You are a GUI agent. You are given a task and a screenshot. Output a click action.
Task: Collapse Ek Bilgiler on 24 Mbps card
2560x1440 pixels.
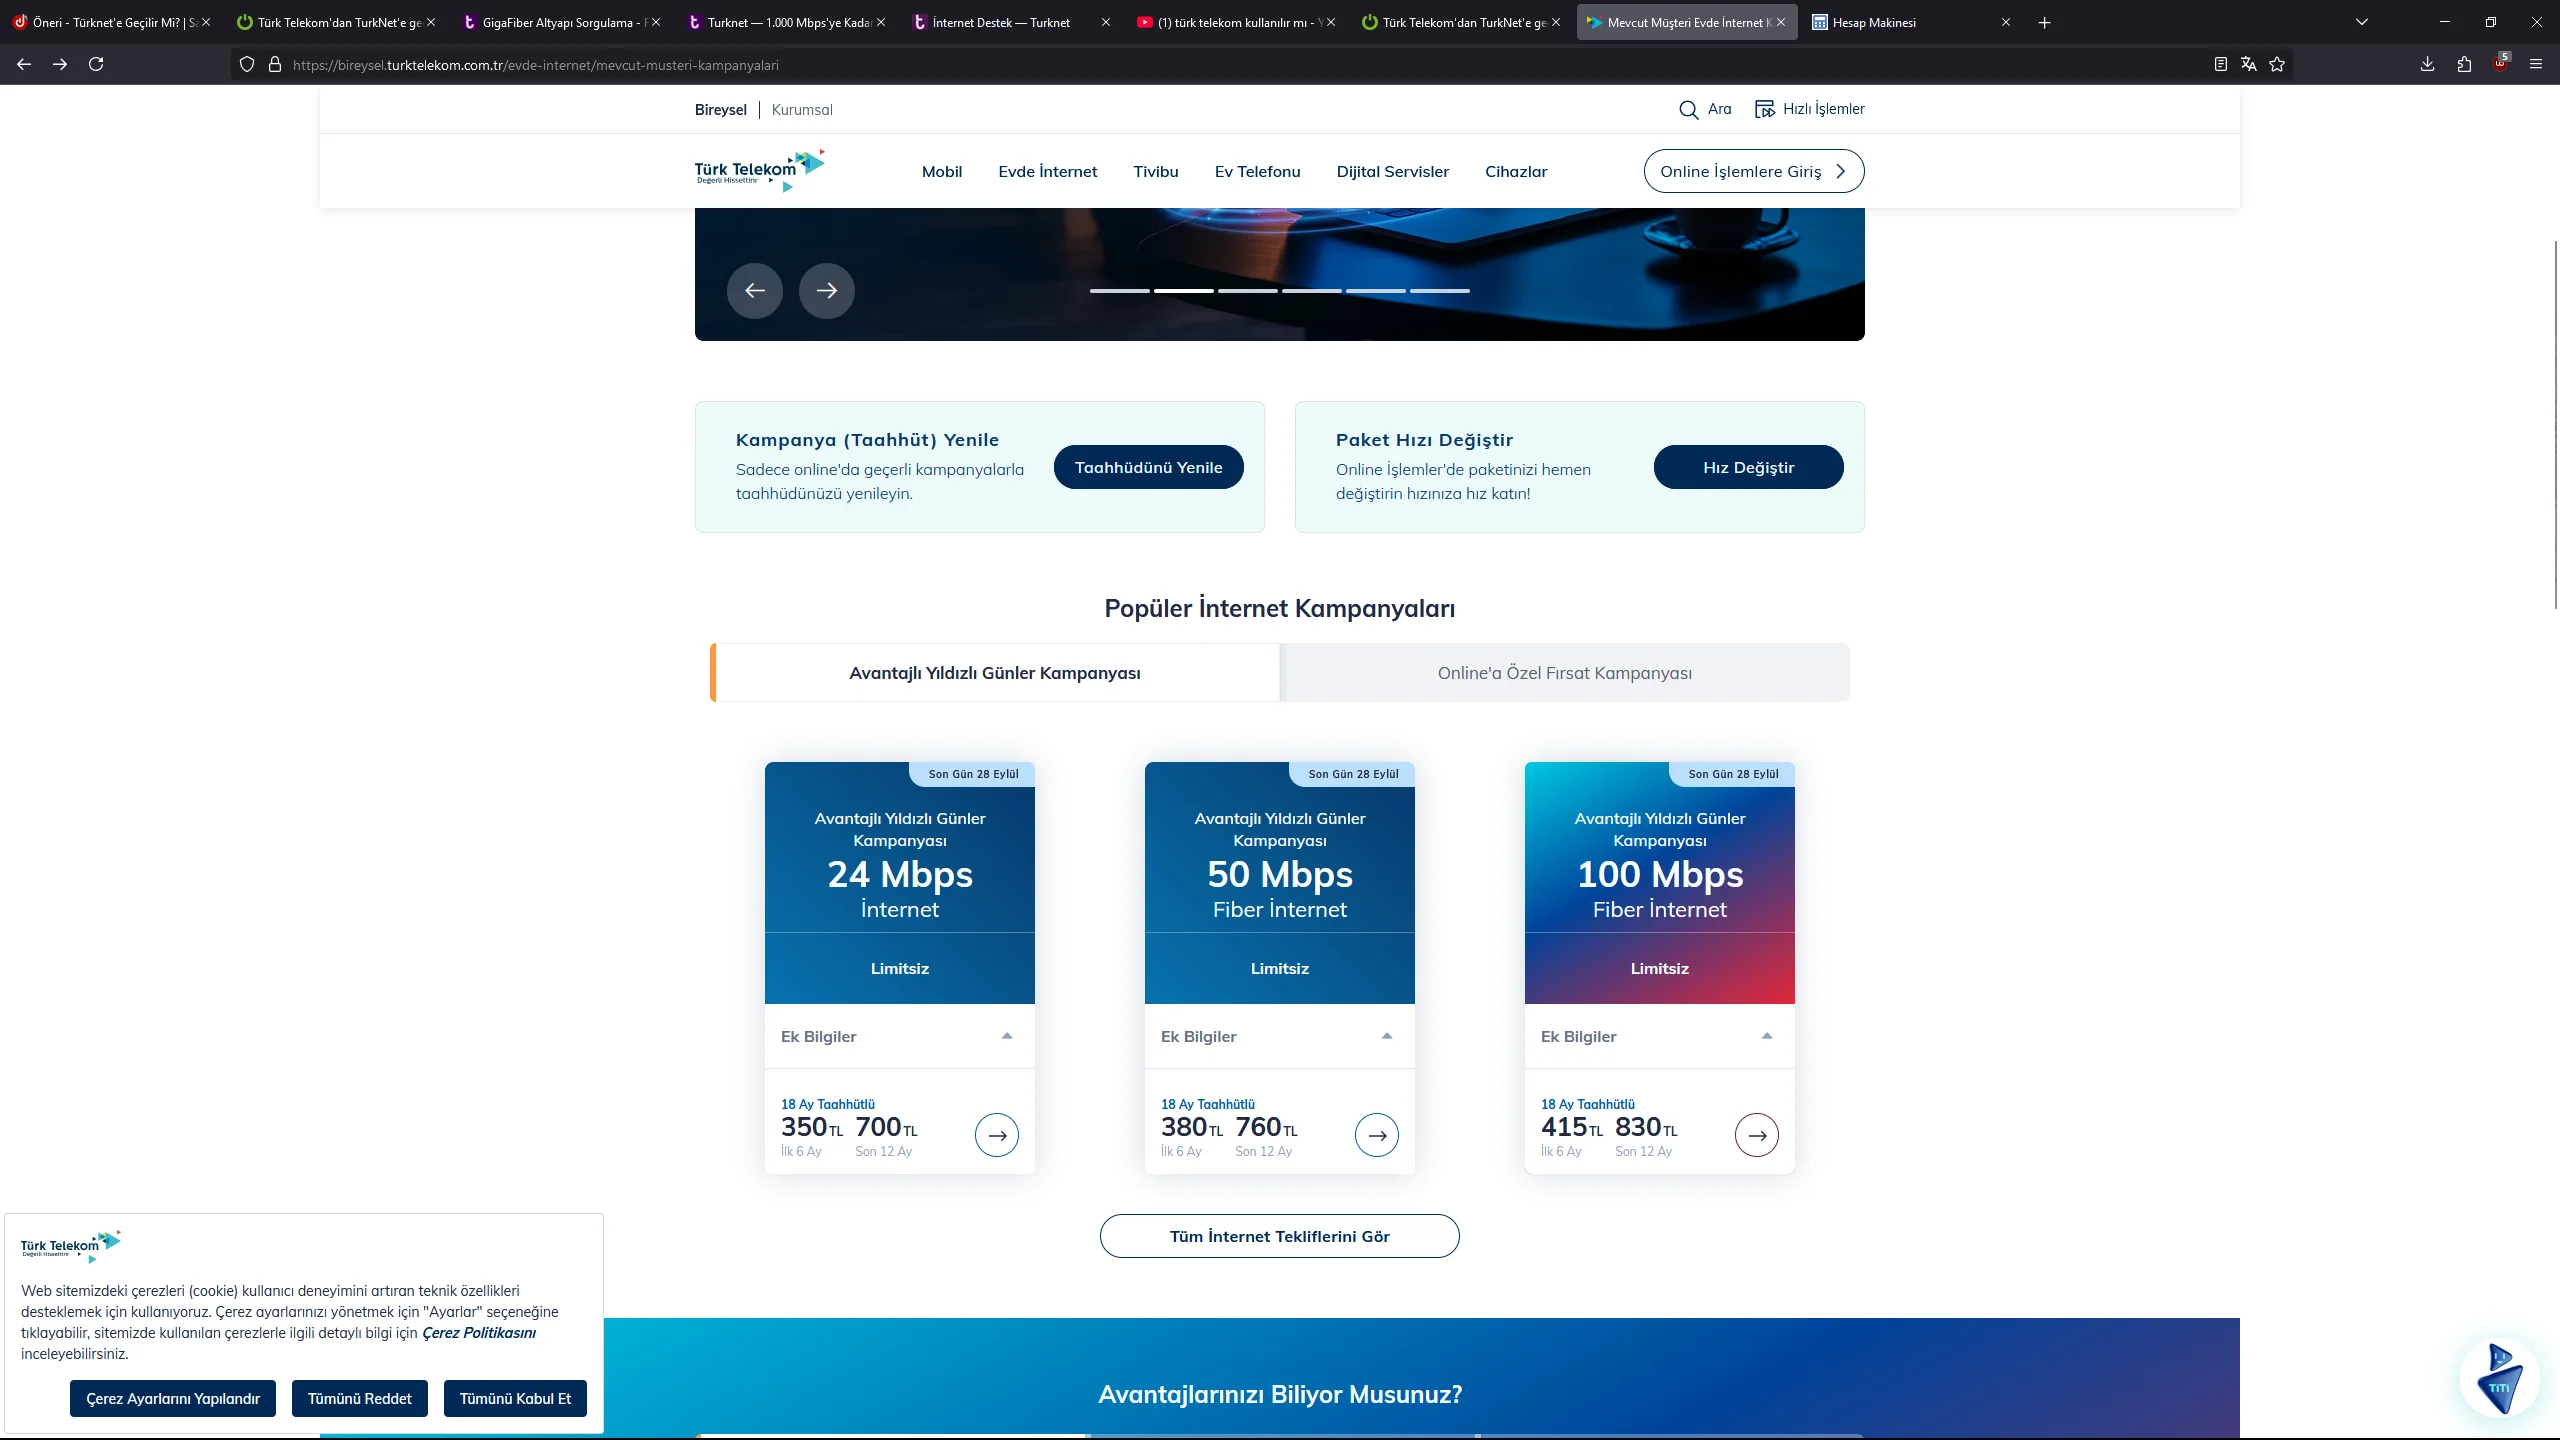(1006, 1036)
